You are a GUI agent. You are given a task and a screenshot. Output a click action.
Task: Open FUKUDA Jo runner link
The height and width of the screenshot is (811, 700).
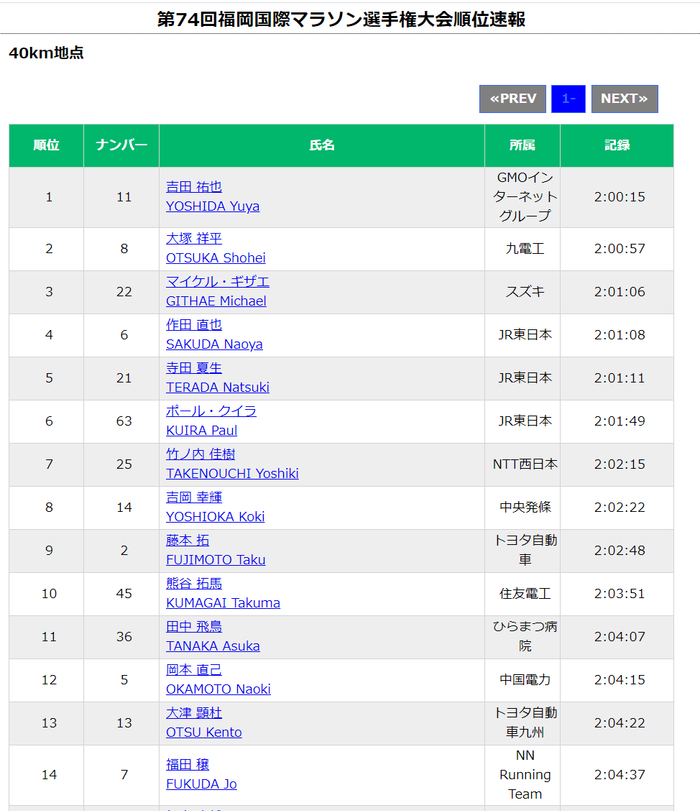coord(201,784)
